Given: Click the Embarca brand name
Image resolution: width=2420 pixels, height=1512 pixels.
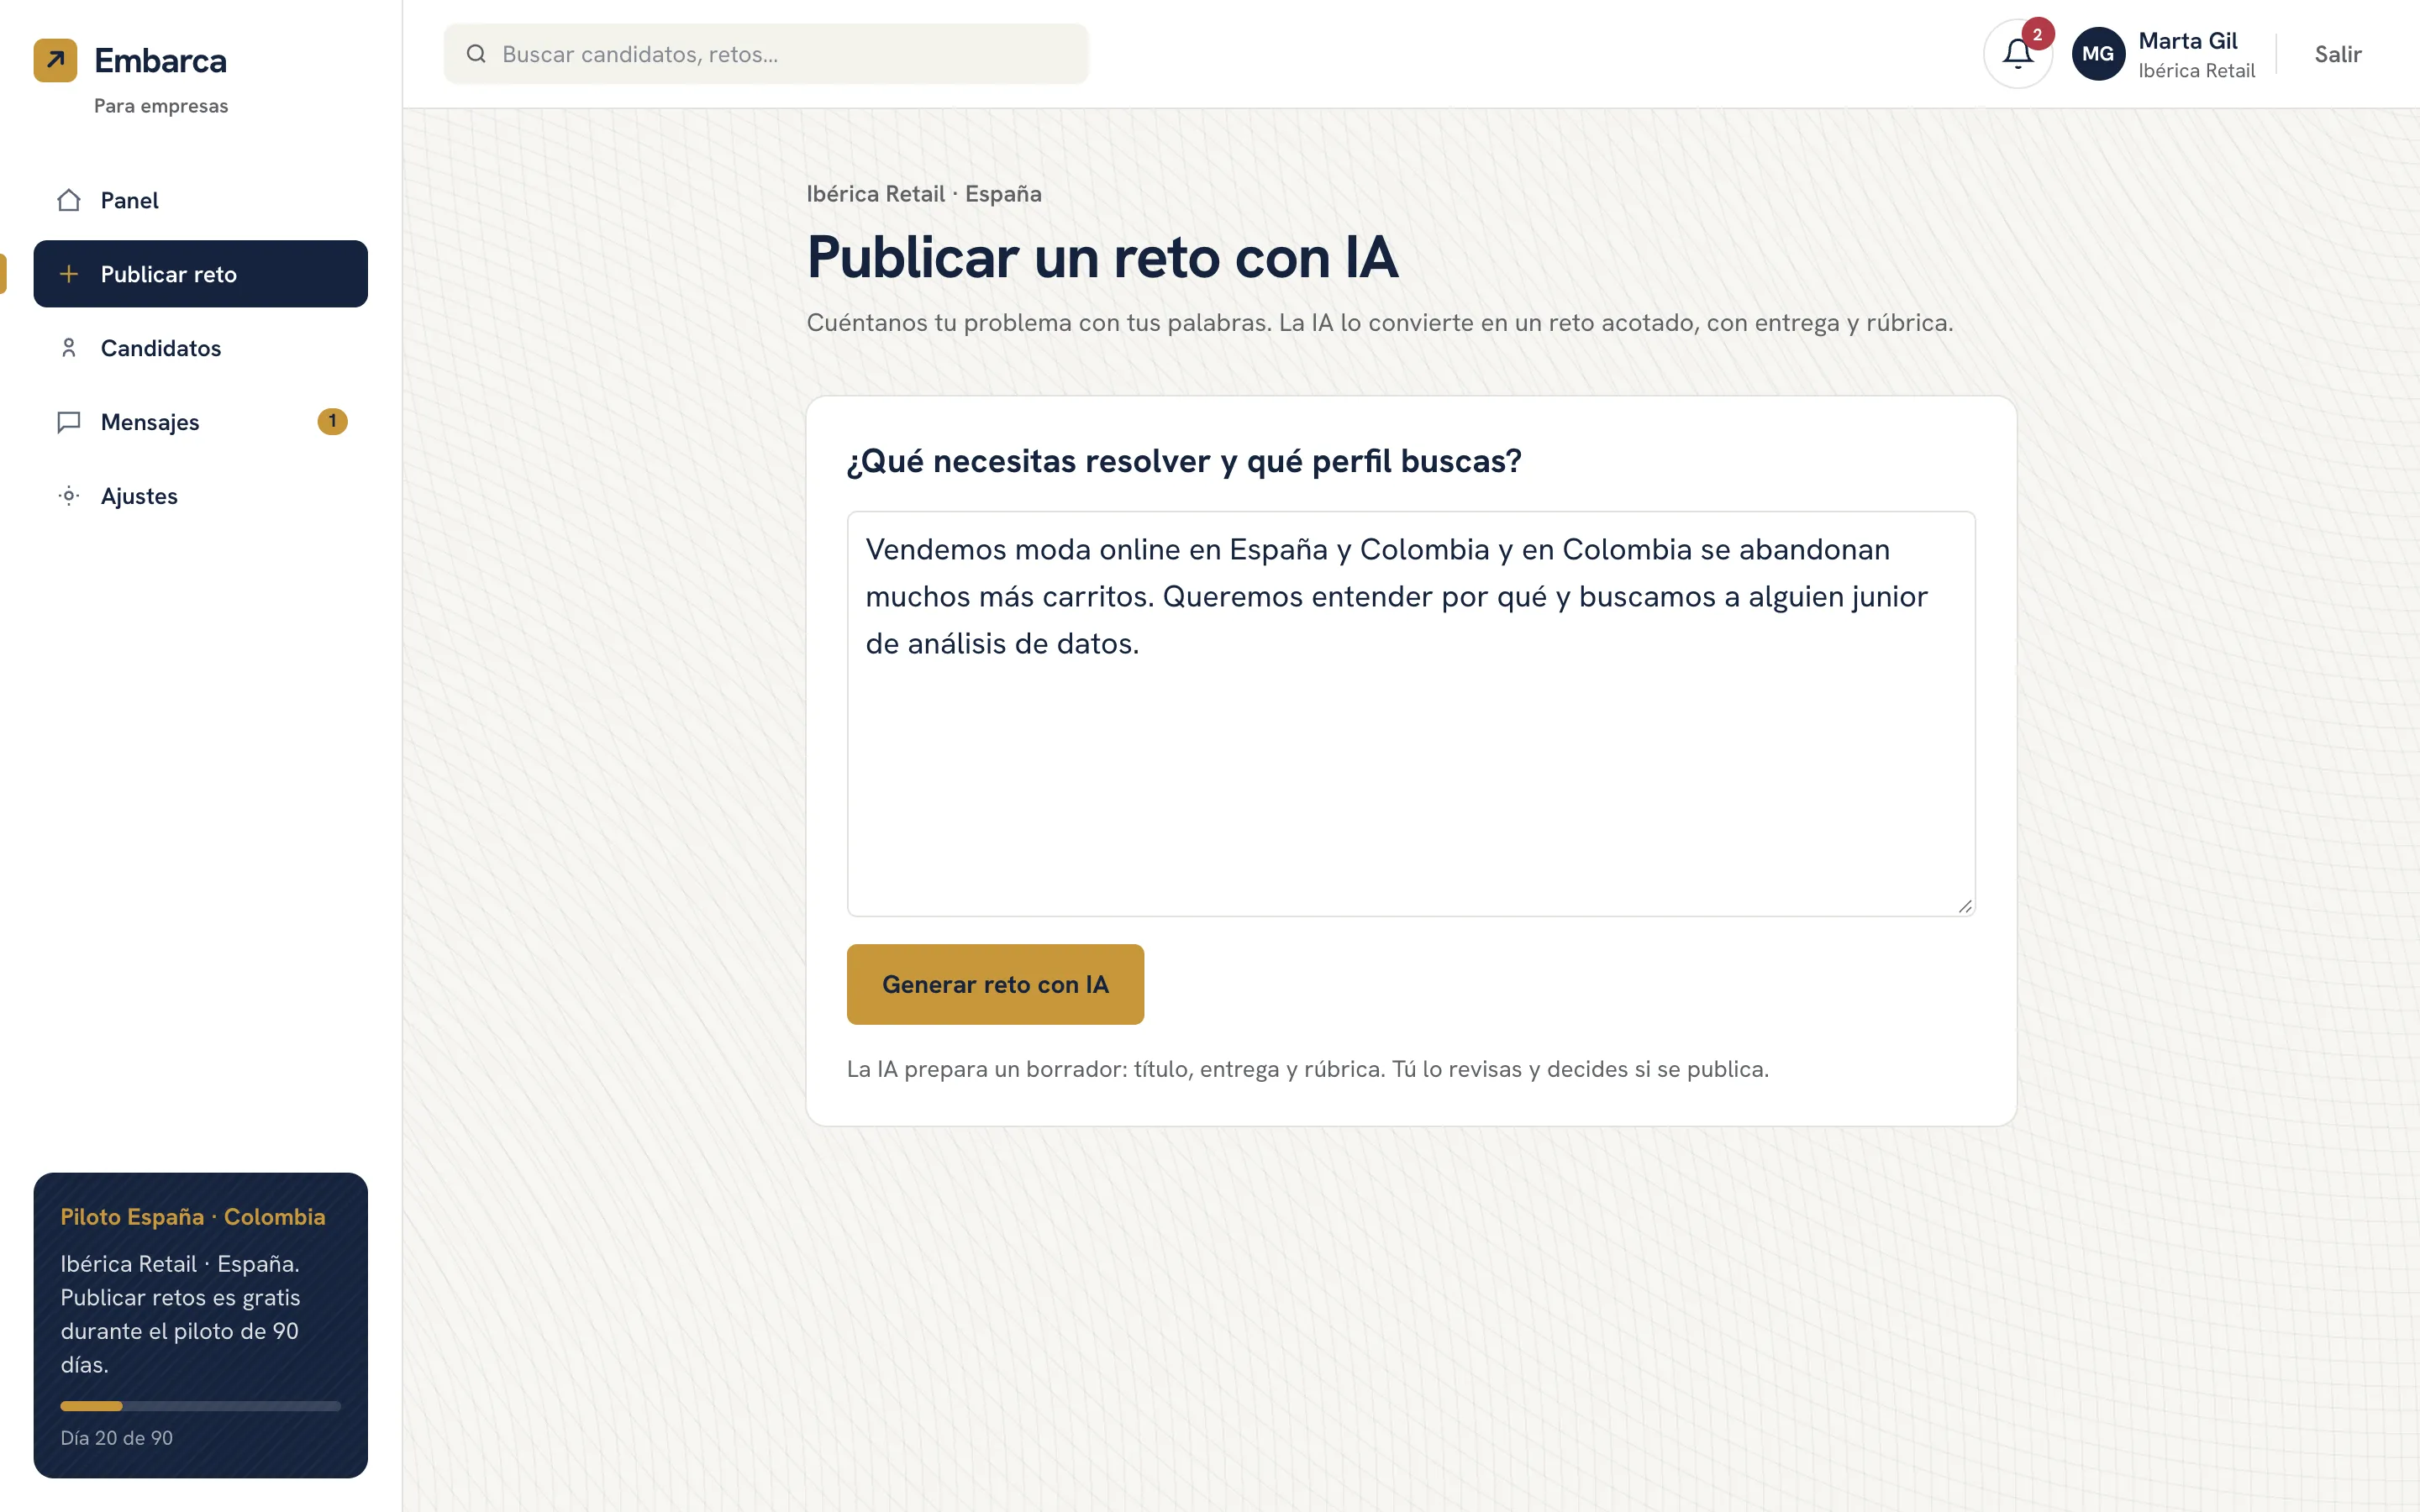Looking at the screenshot, I should tap(160, 60).
